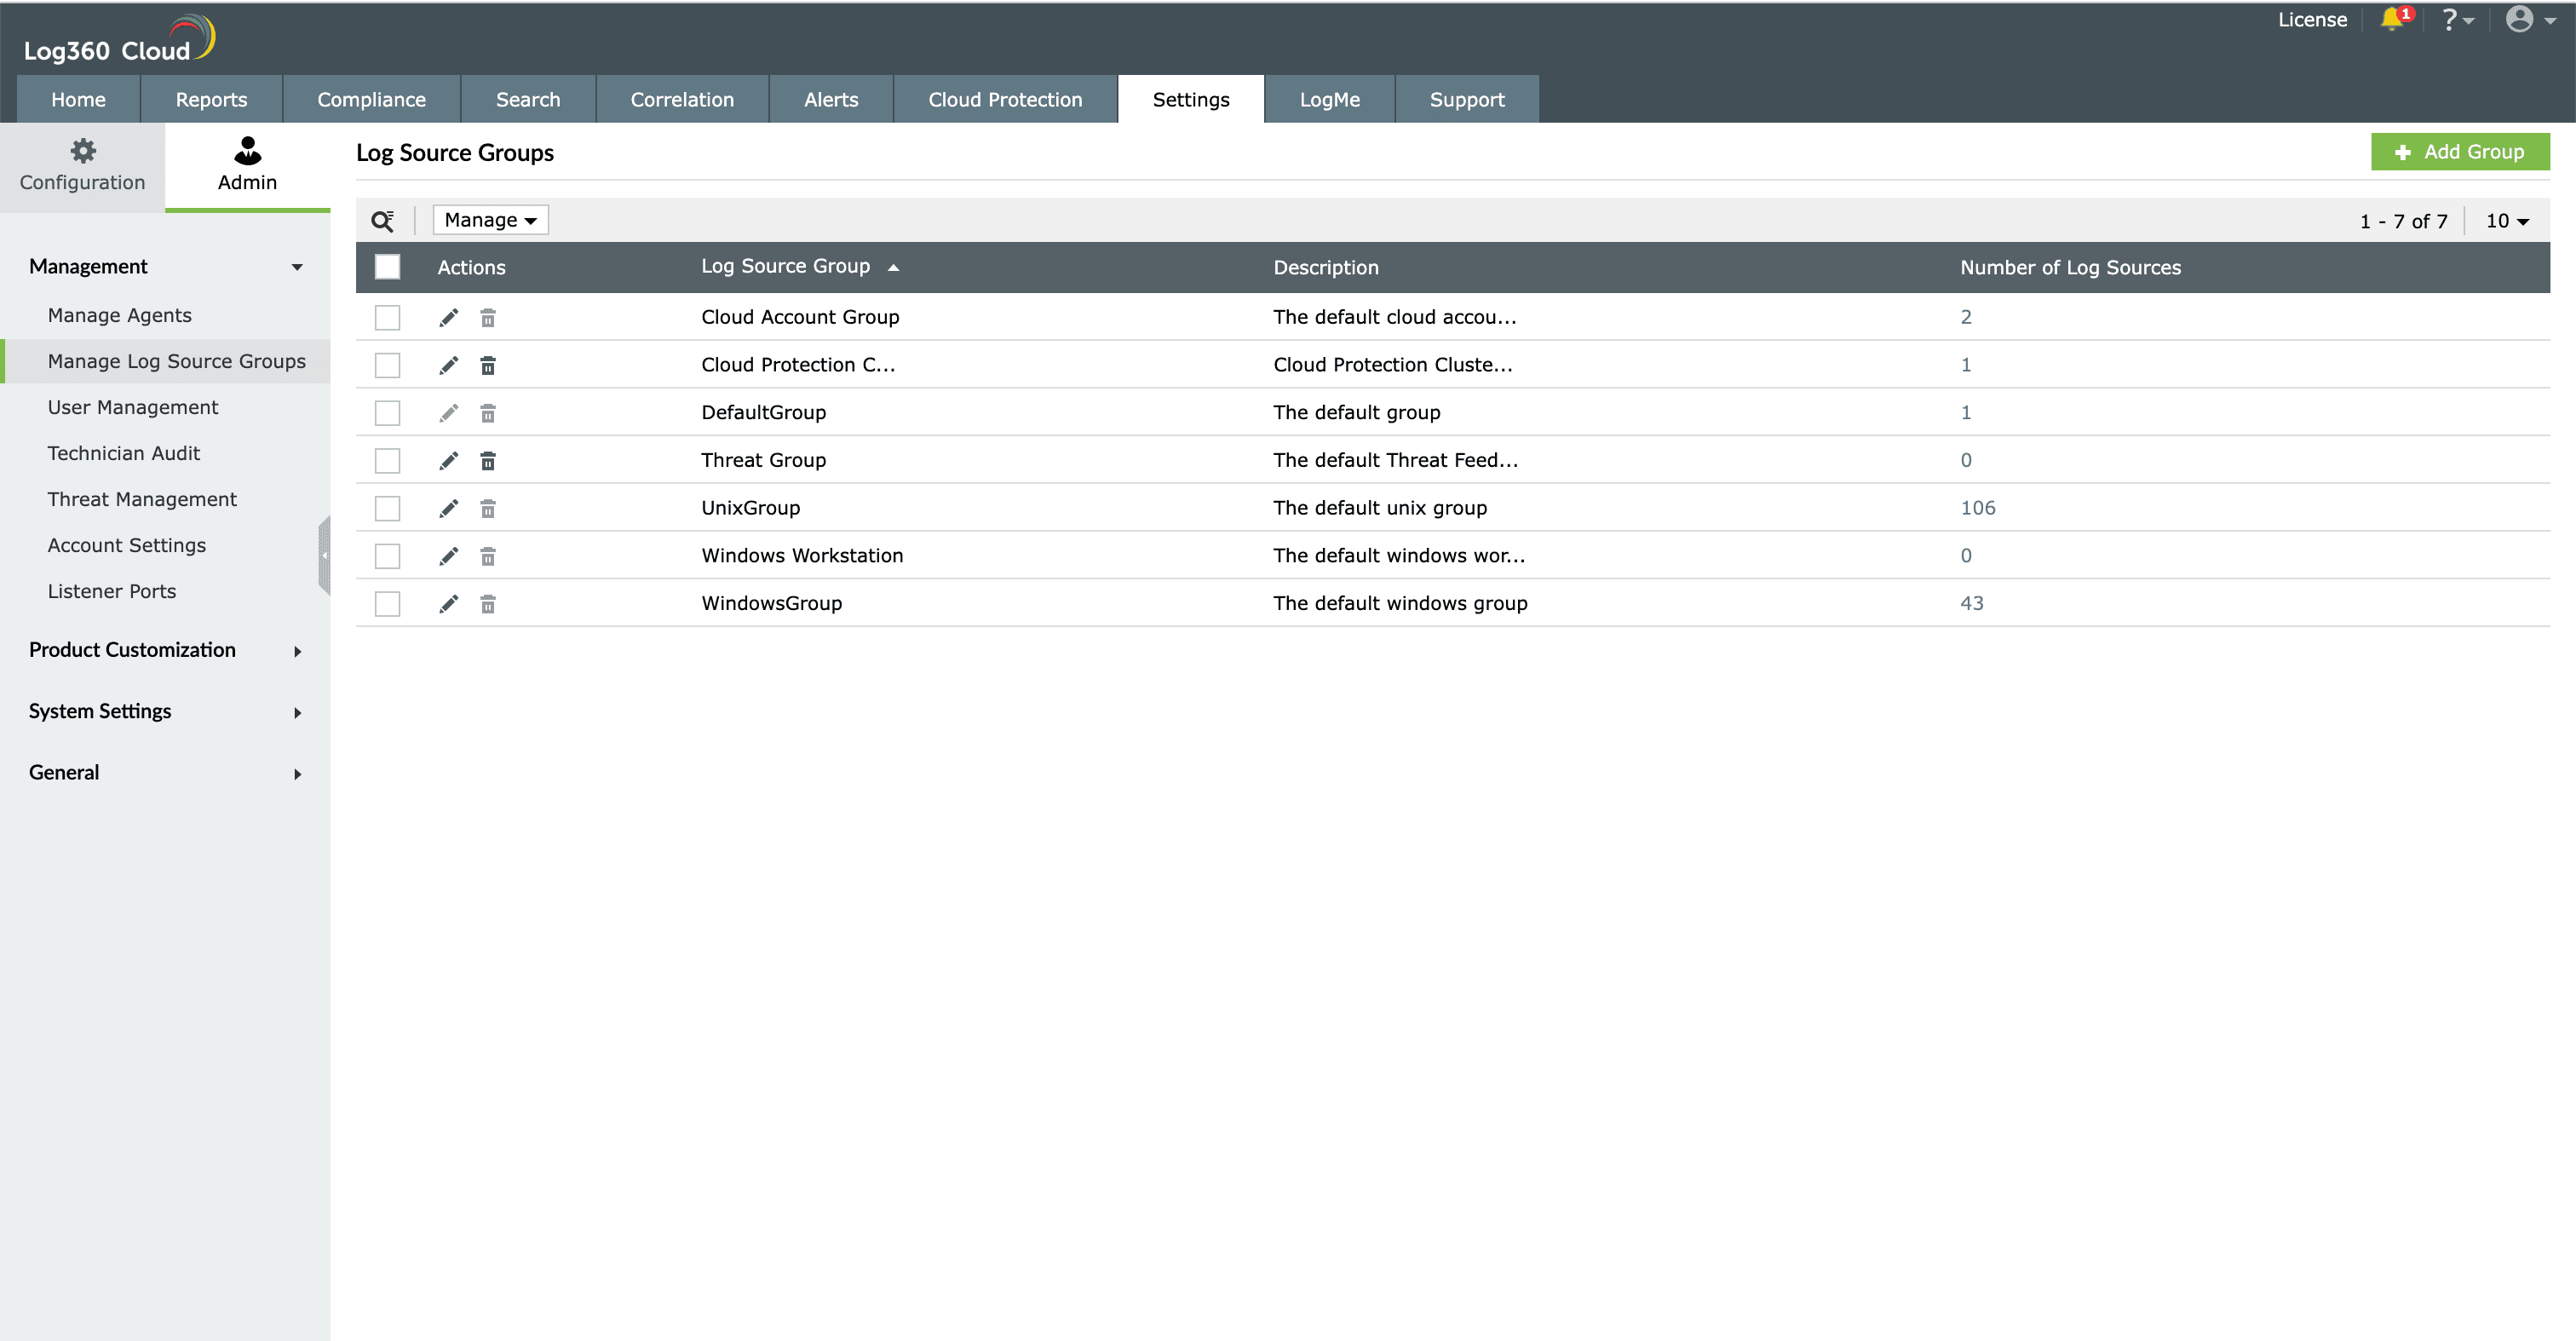The height and width of the screenshot is (1341, 2576).
Task: Select the Windows Workstation row checkbox
Action: 387,556
